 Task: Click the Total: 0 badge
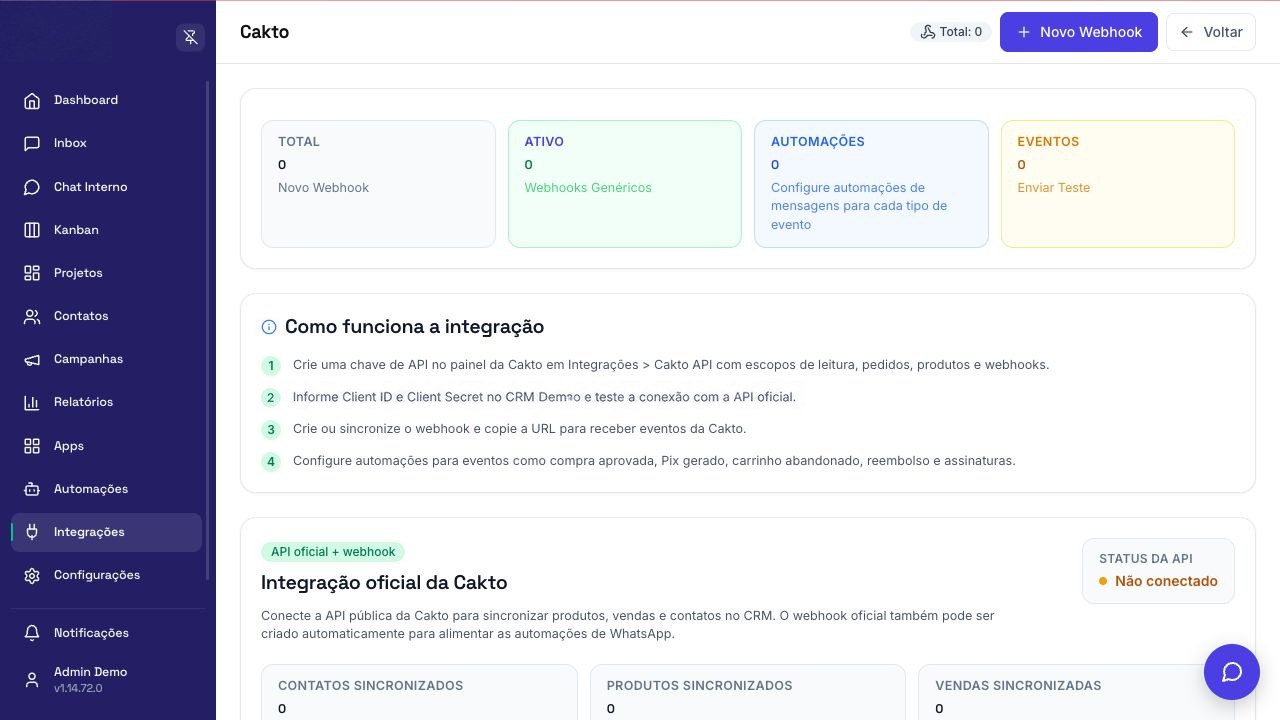[x=951, y=32]
